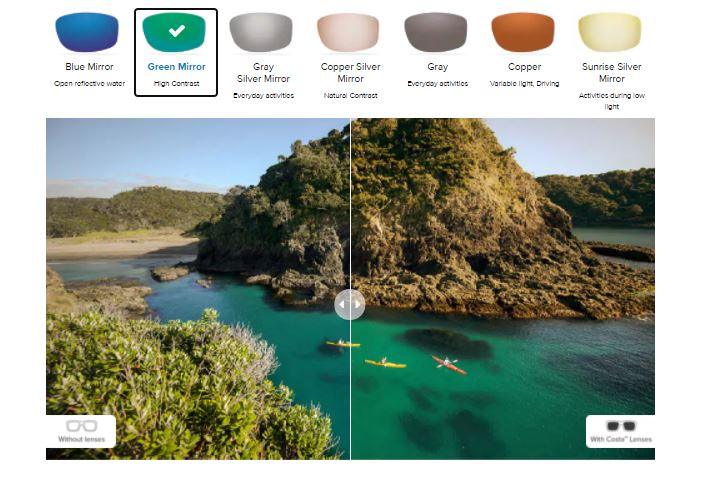Click the Copper label text
The width and height of the screenshot is (715, 483).
click(x=524, y=67)
